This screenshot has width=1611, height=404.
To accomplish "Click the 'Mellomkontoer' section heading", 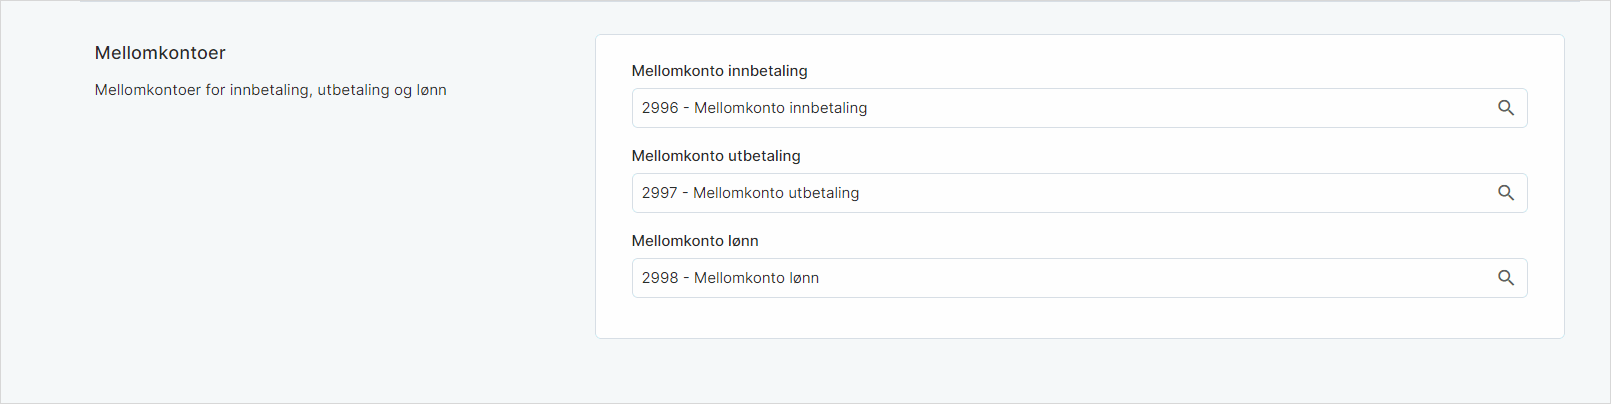I will [160, 53].
